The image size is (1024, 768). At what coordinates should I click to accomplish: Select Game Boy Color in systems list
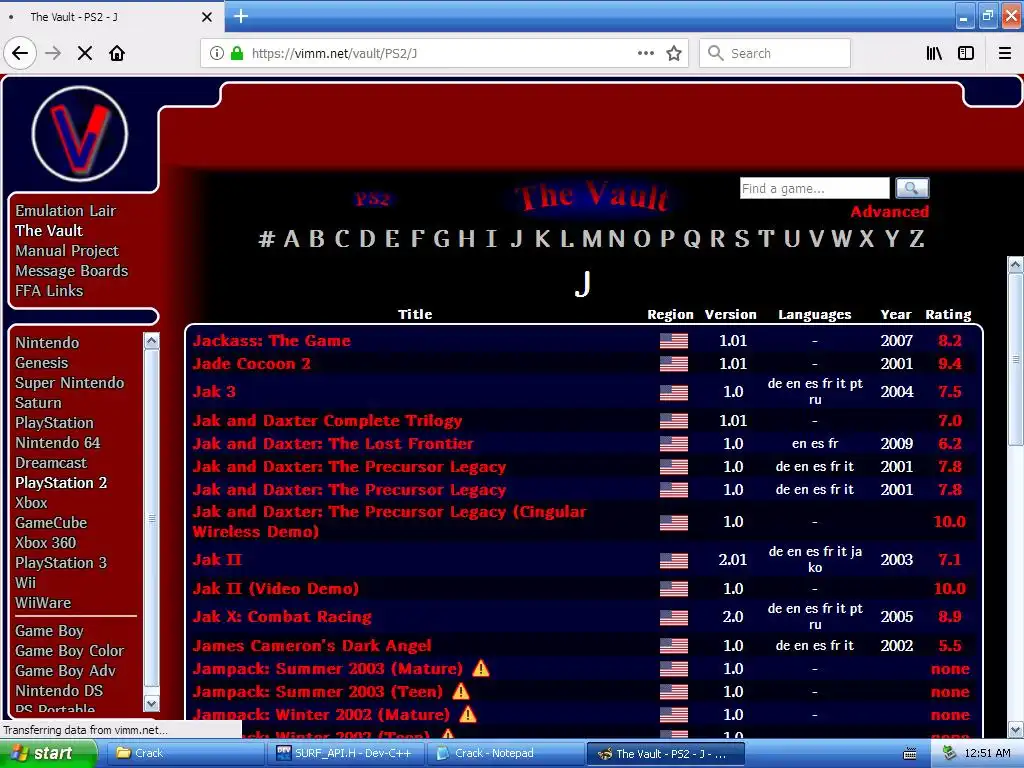pos(69,650)
